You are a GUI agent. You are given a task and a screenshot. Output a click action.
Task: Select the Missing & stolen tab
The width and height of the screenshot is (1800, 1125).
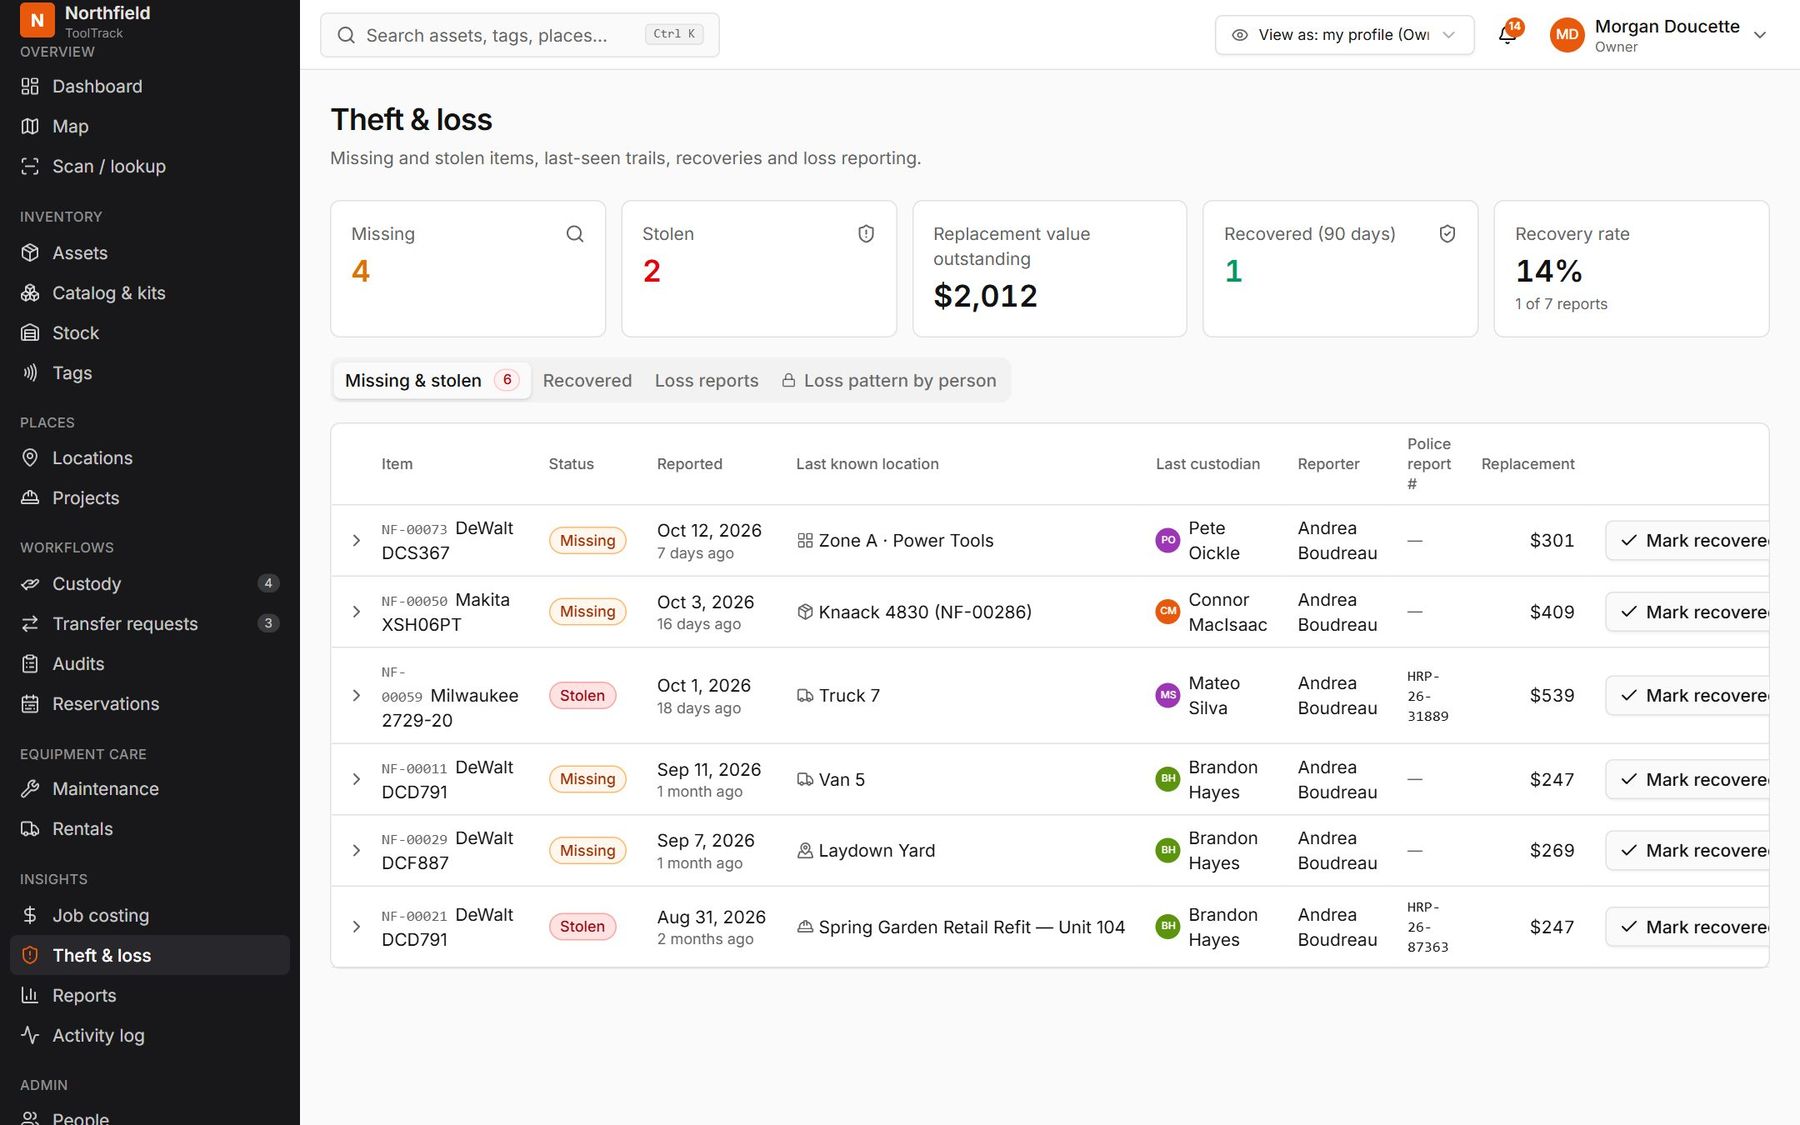(x=431, y=380)
